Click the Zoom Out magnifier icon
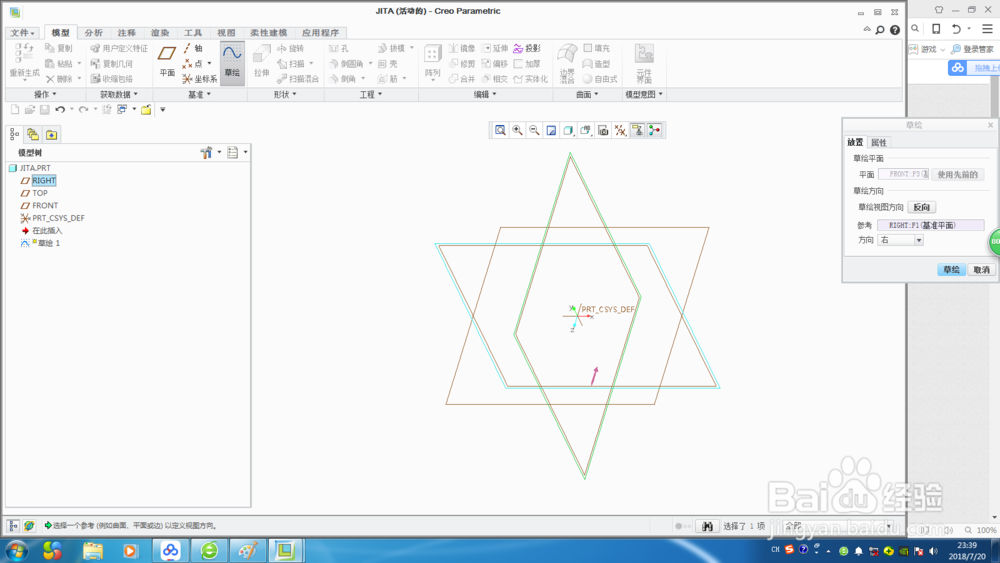Screen dimensions: 1000x563 click(534, 131)
